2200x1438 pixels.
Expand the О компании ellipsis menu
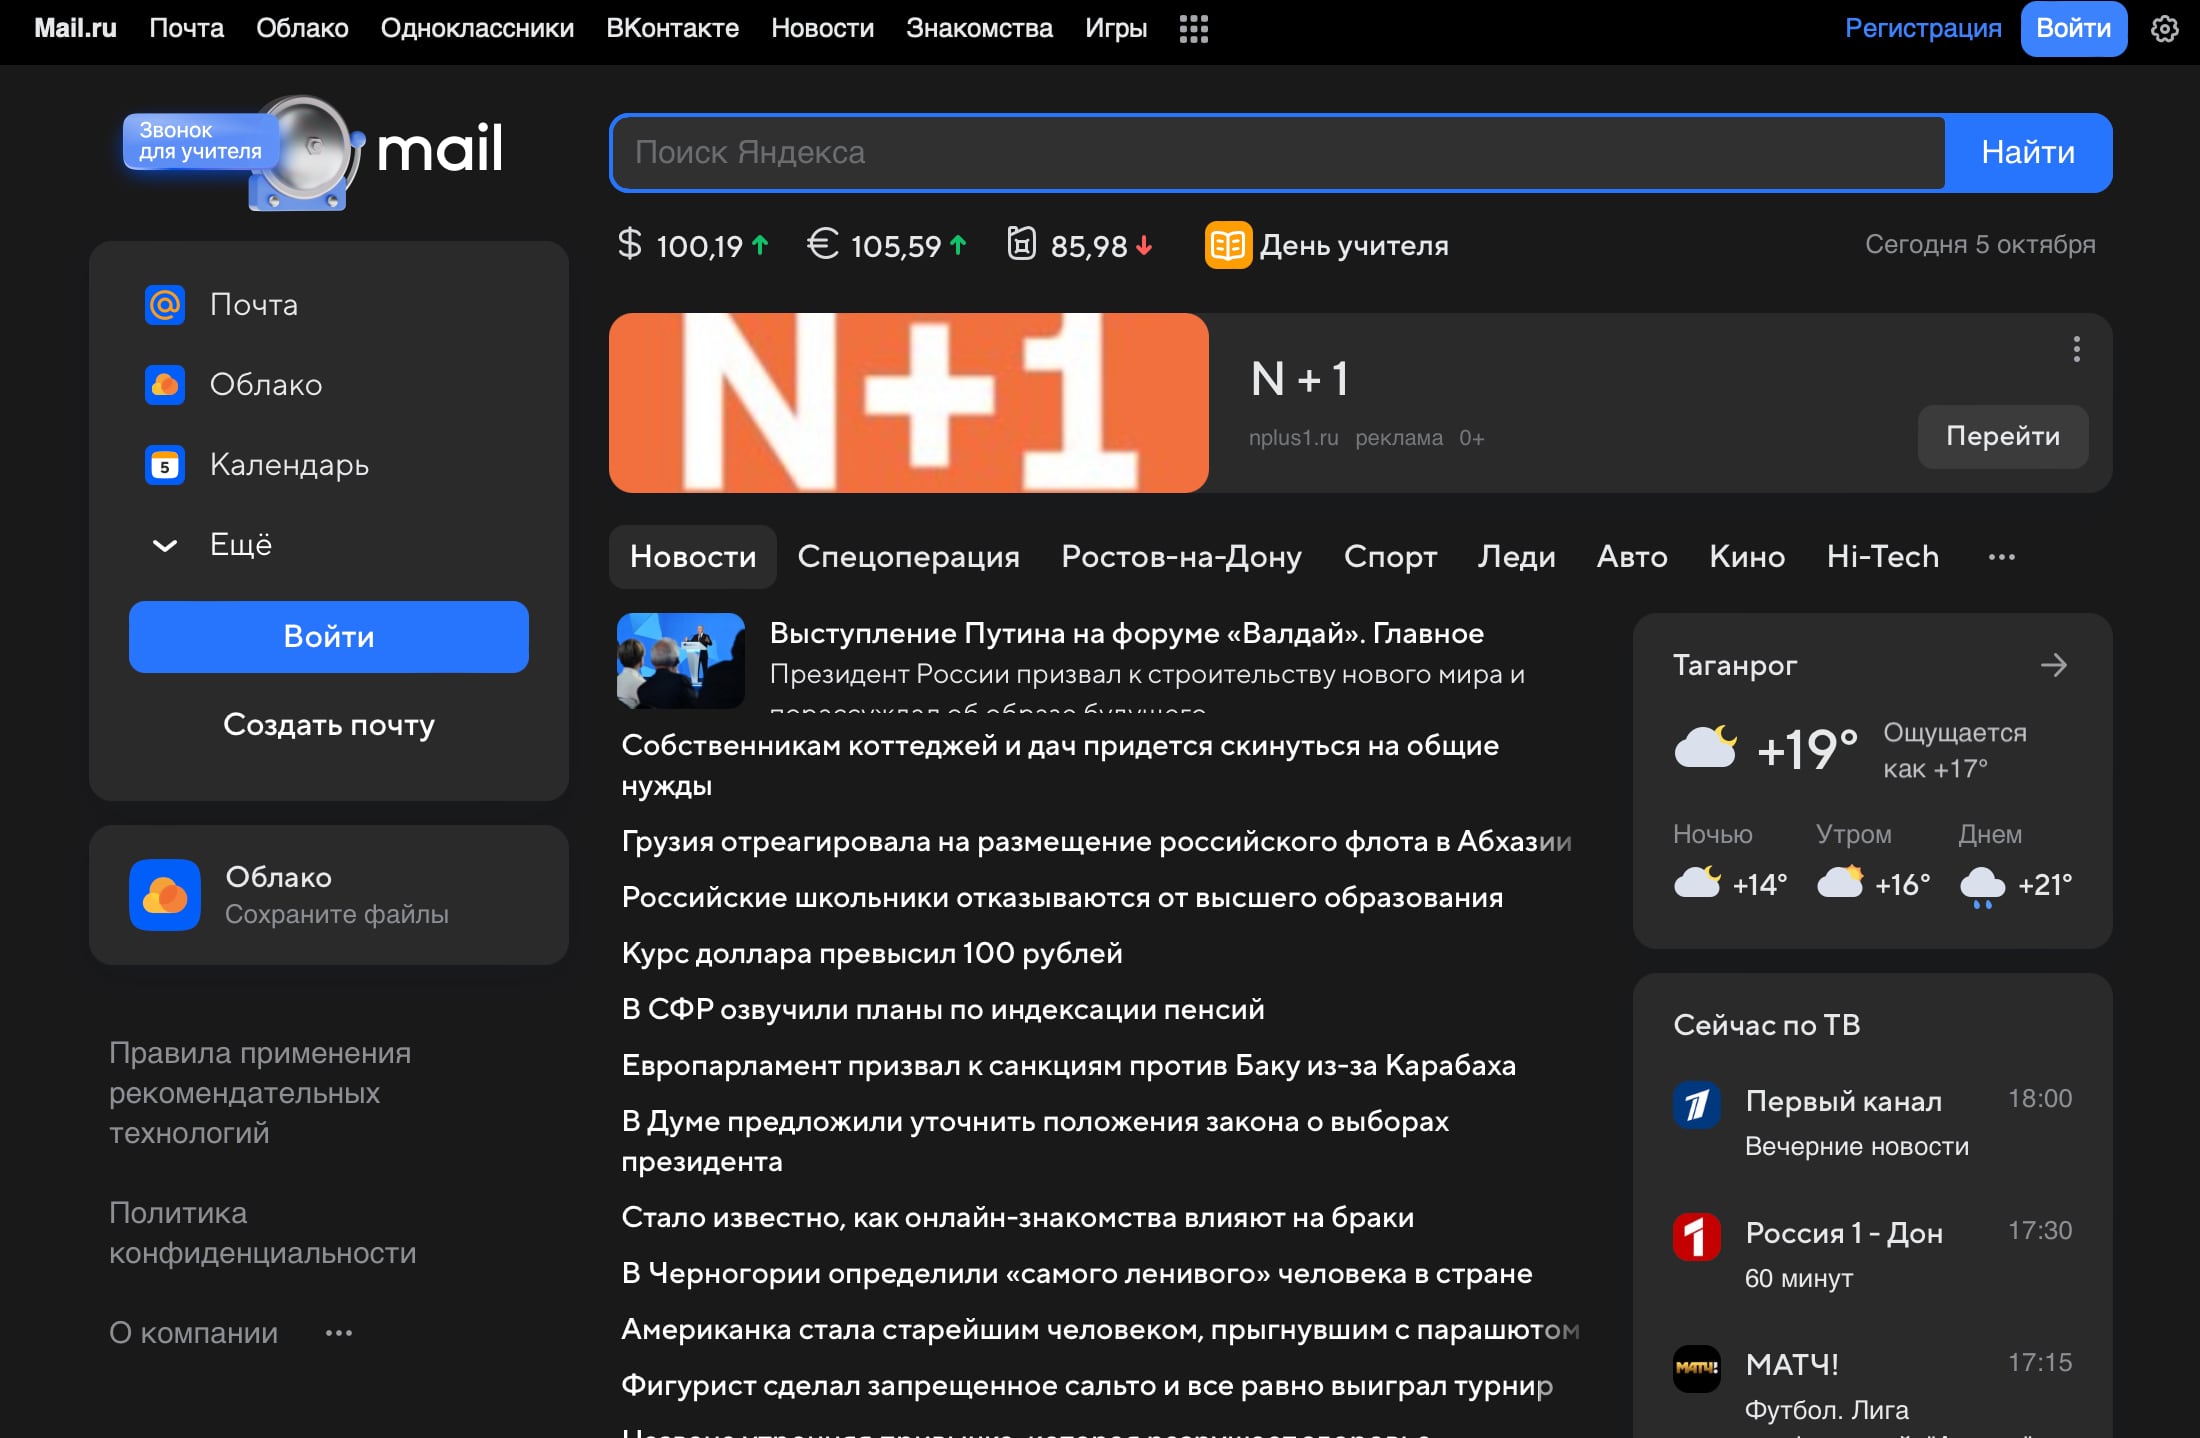[339, 1333]
